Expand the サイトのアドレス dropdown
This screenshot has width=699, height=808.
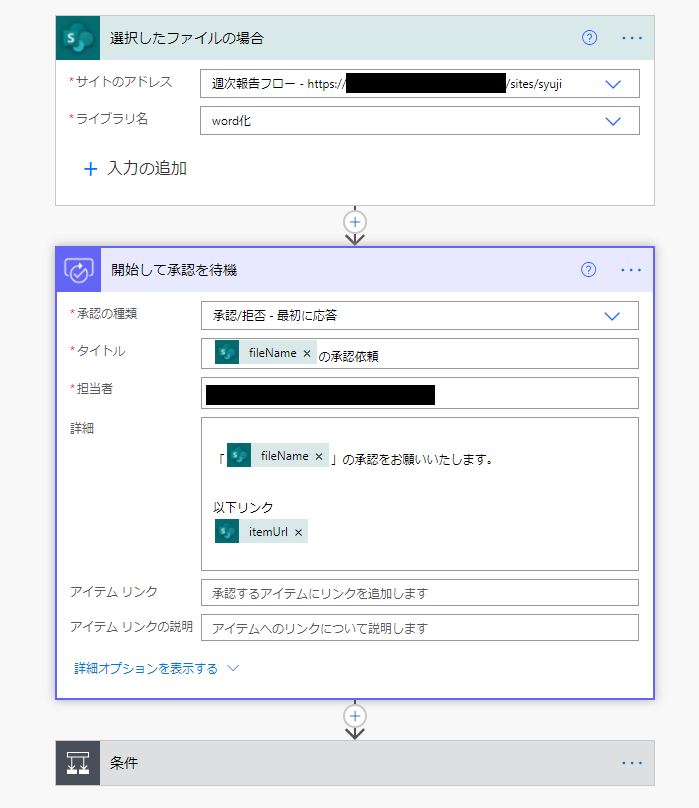(x=614, y=84)
